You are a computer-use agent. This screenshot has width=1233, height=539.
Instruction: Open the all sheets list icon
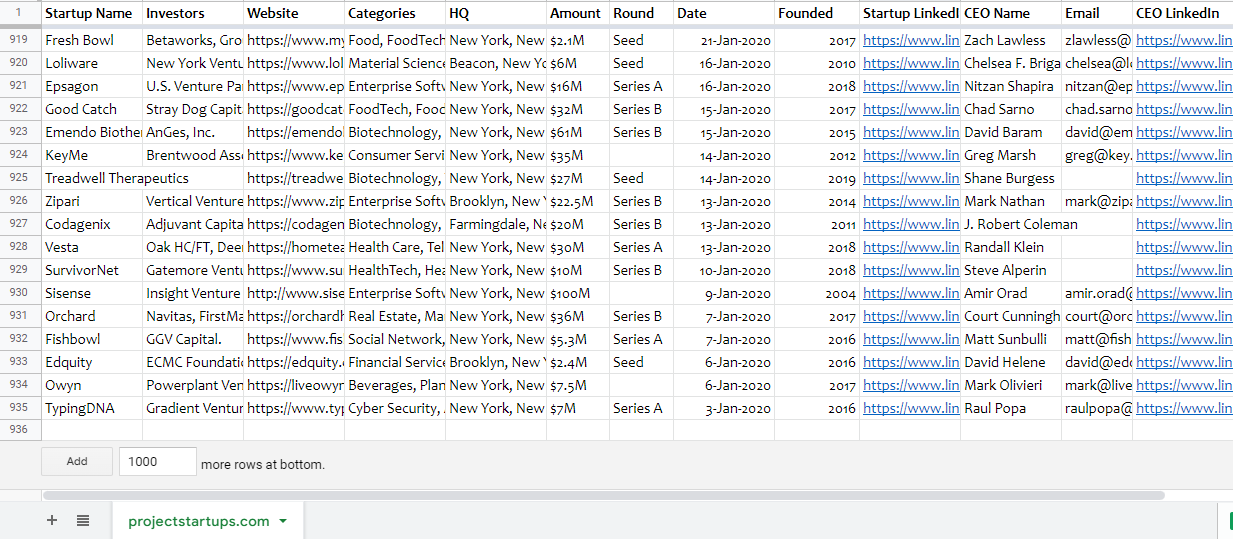click(83, 520)
